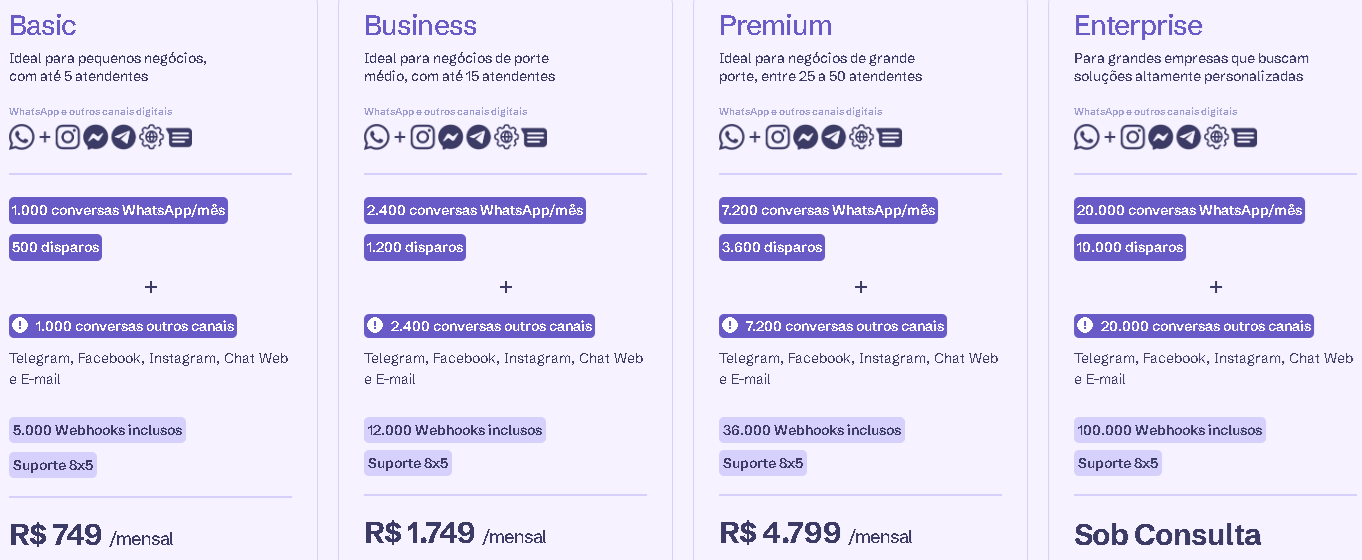Click the Instagram icon in Premium plan
1362x560 pixels.
(x=778, y=137)
